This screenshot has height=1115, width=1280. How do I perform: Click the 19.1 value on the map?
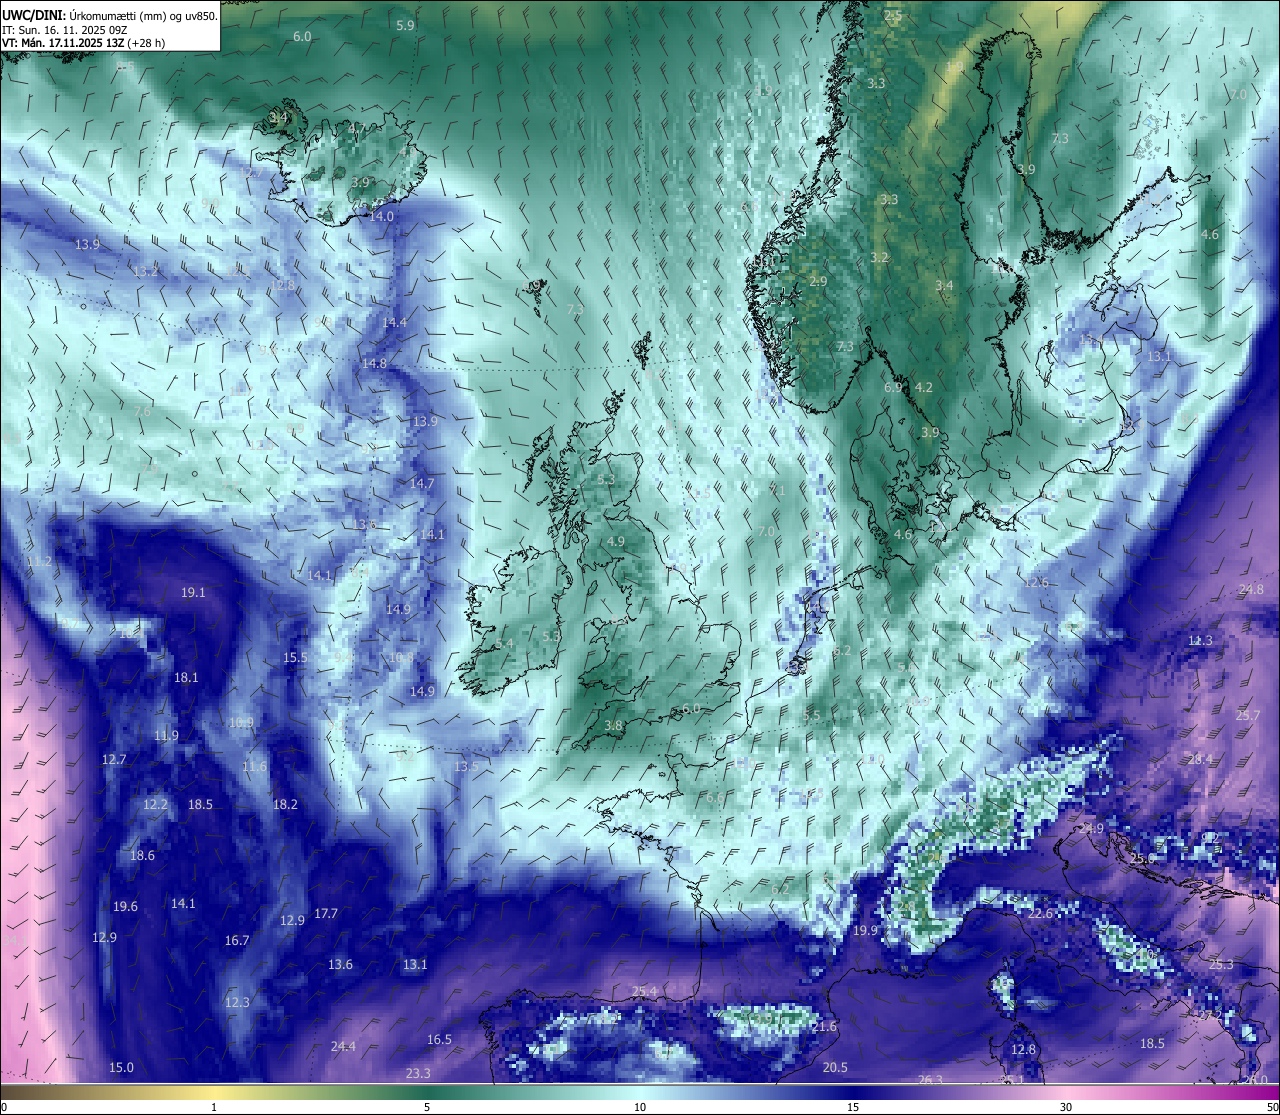[193, 592]
